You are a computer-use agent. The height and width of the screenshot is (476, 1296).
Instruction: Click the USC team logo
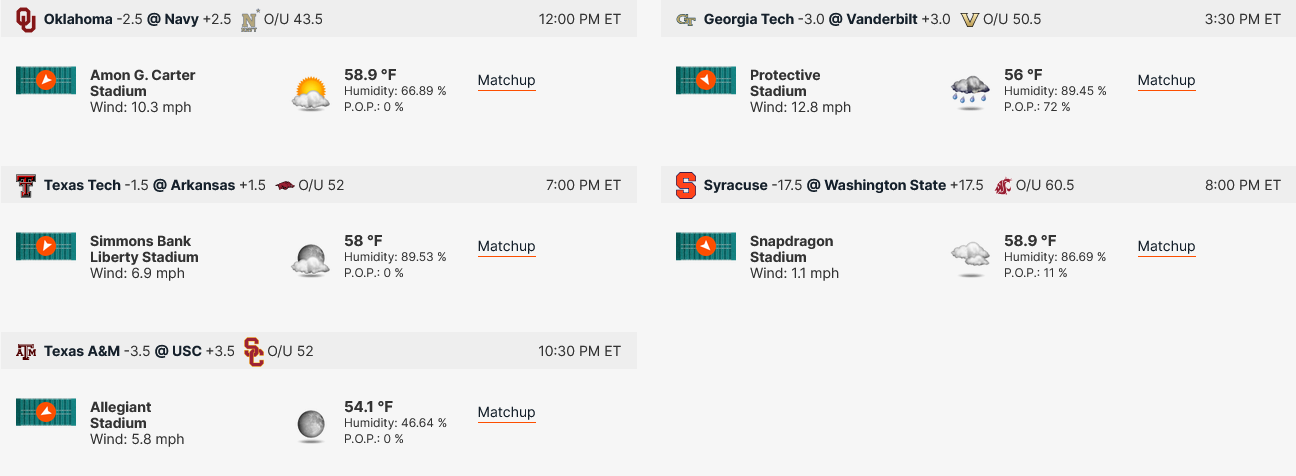pyautogui.click(x=253, y=351)
